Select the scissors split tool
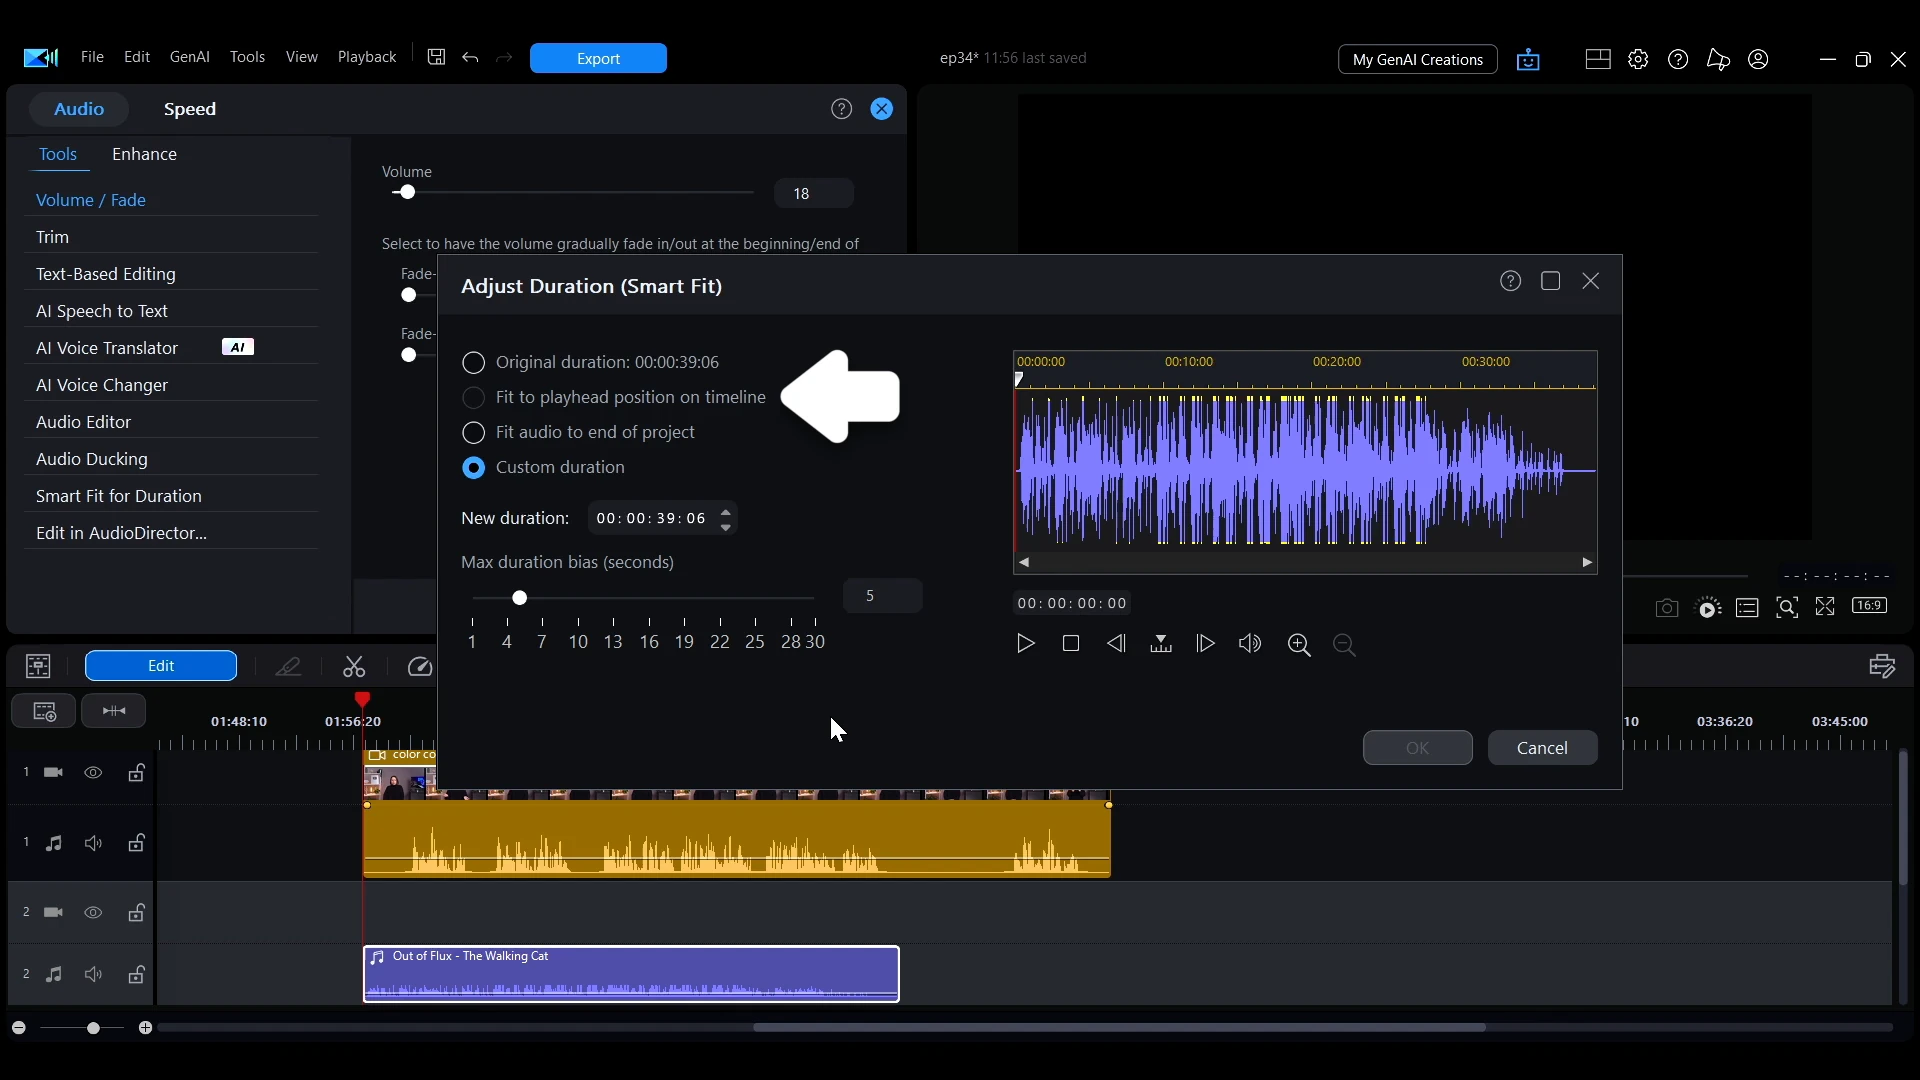Image resolution: width=1920 pixels, height=1080 pixels. tap(355, 667)
